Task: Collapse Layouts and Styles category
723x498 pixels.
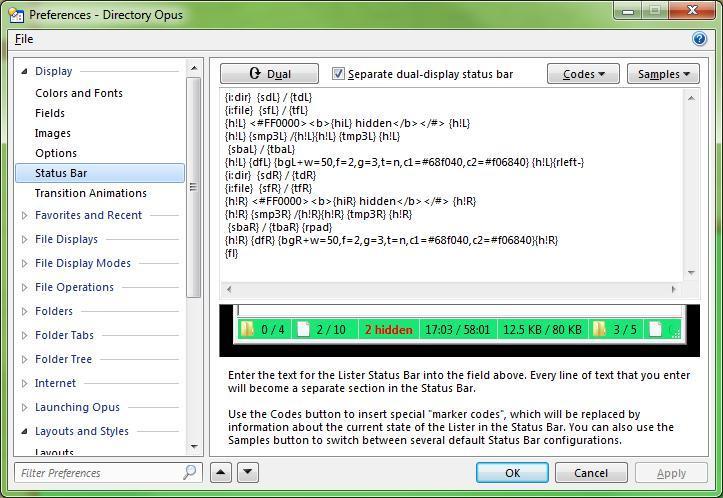Action: (24, 432)
